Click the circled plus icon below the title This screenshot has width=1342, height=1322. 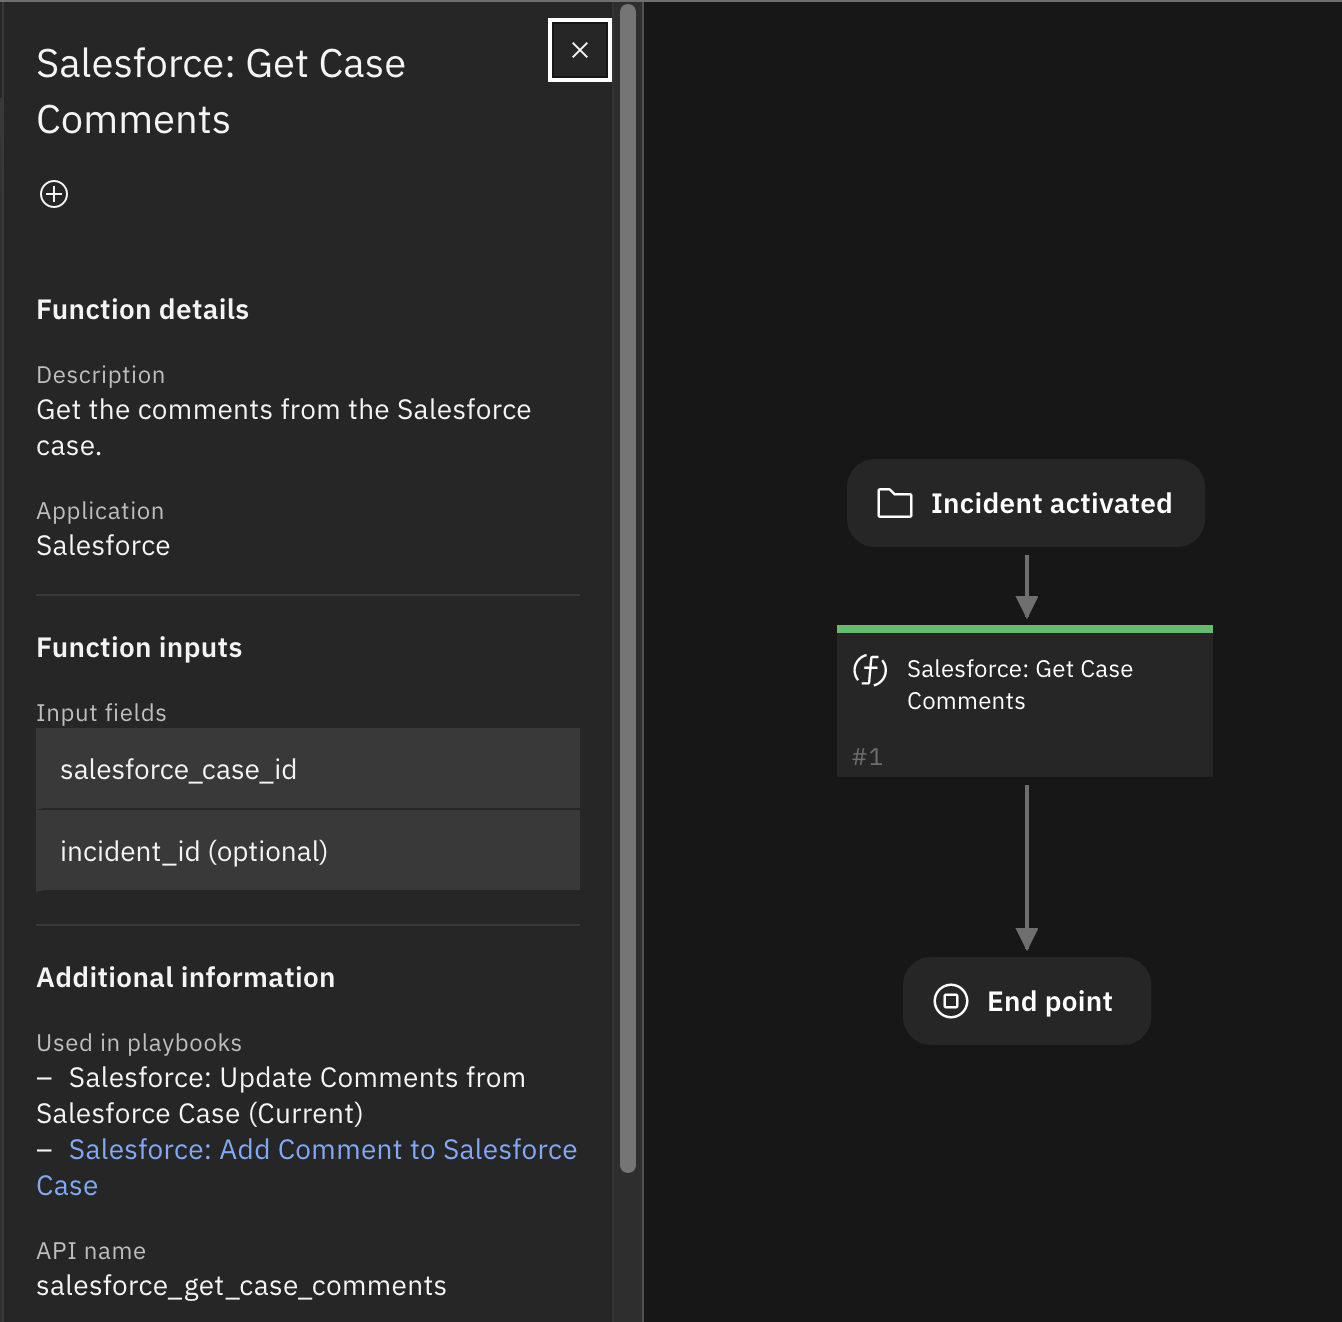(54, 194)
